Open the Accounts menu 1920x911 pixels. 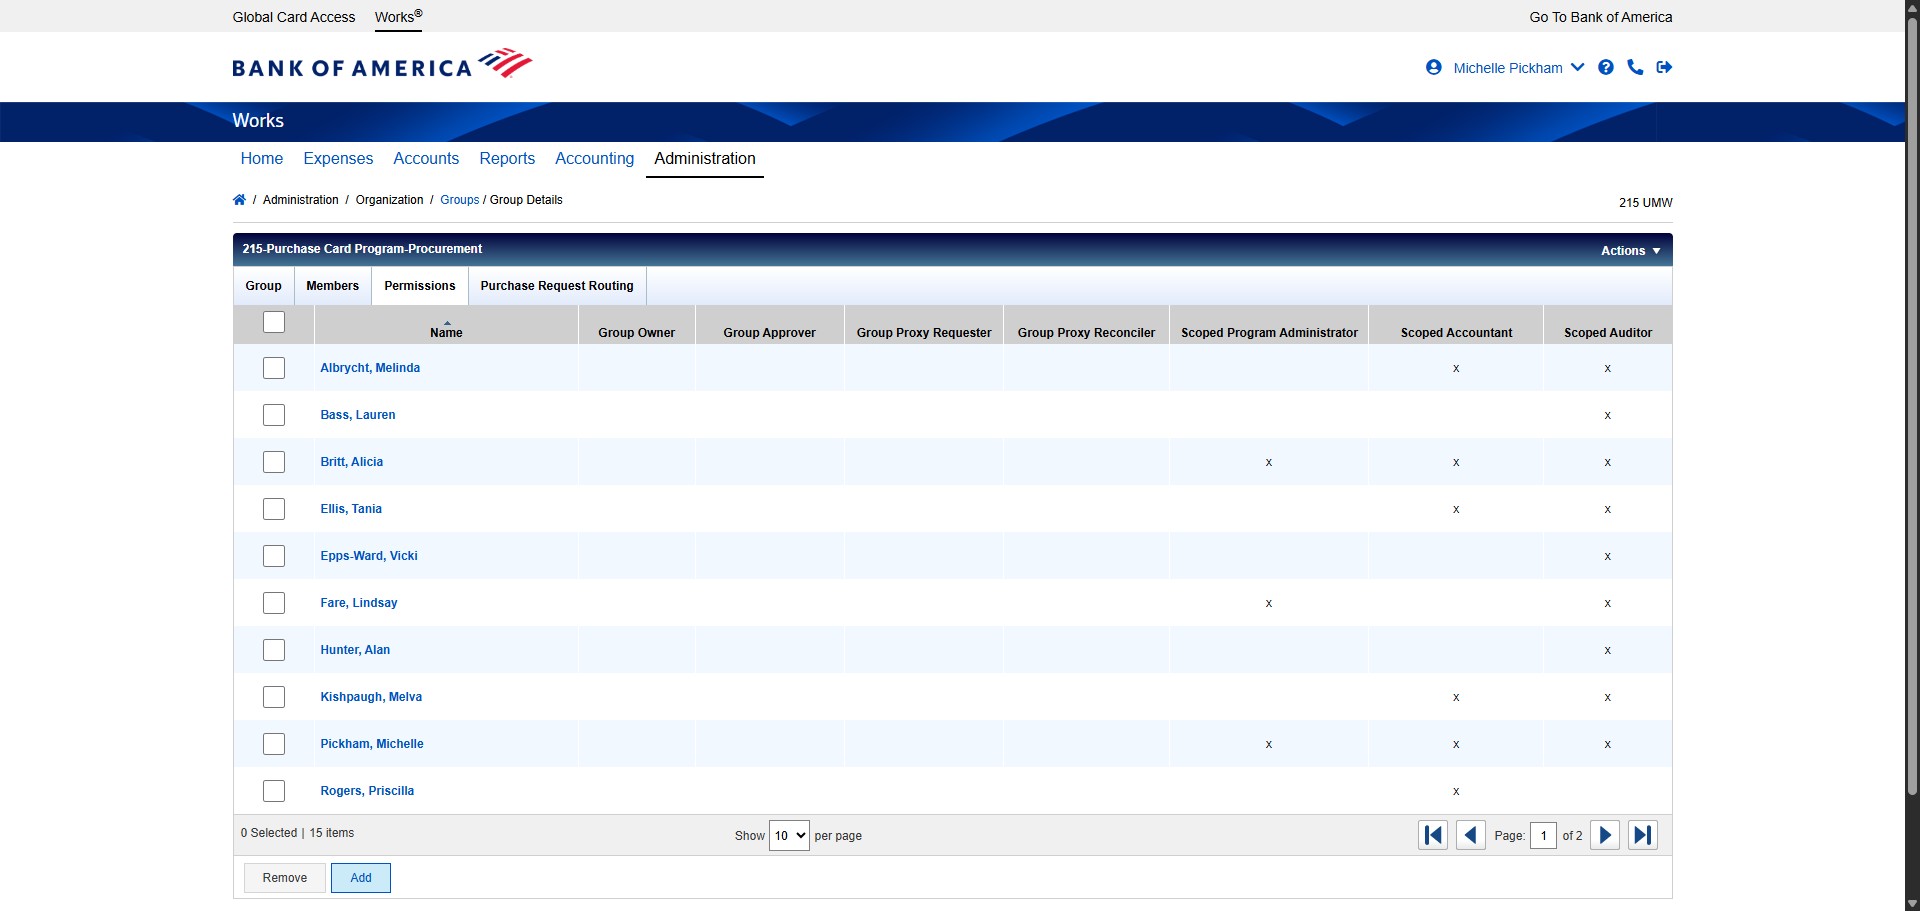click(x=426, y=158)
